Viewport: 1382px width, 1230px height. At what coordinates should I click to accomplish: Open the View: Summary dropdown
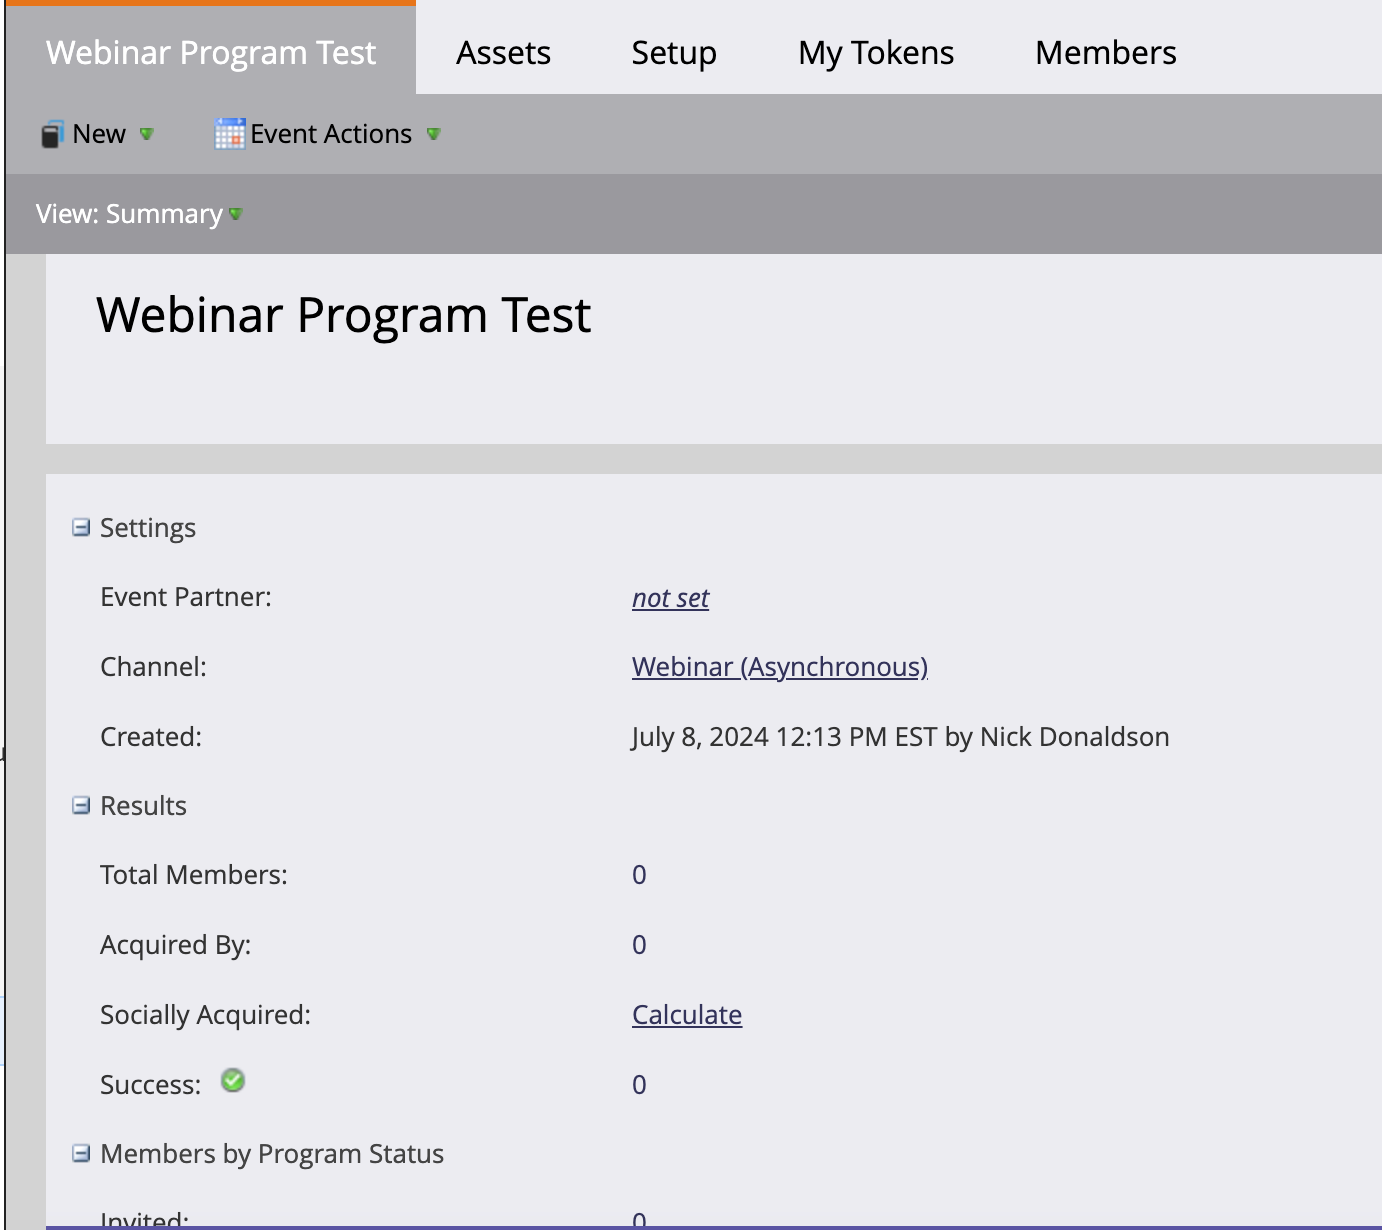[139, 214]
